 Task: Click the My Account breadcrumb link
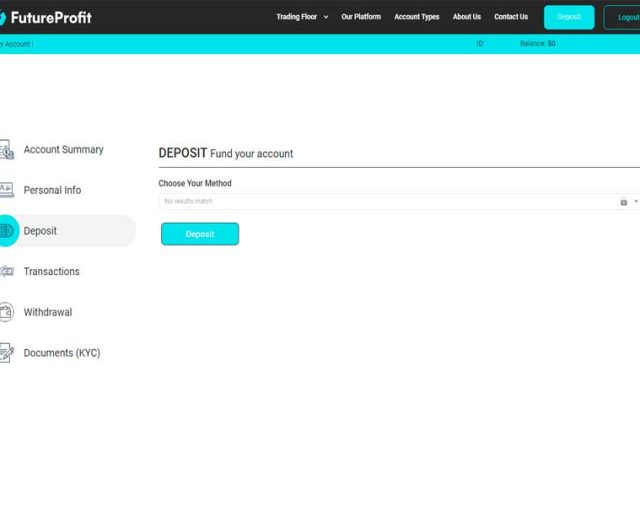(16, 44)
